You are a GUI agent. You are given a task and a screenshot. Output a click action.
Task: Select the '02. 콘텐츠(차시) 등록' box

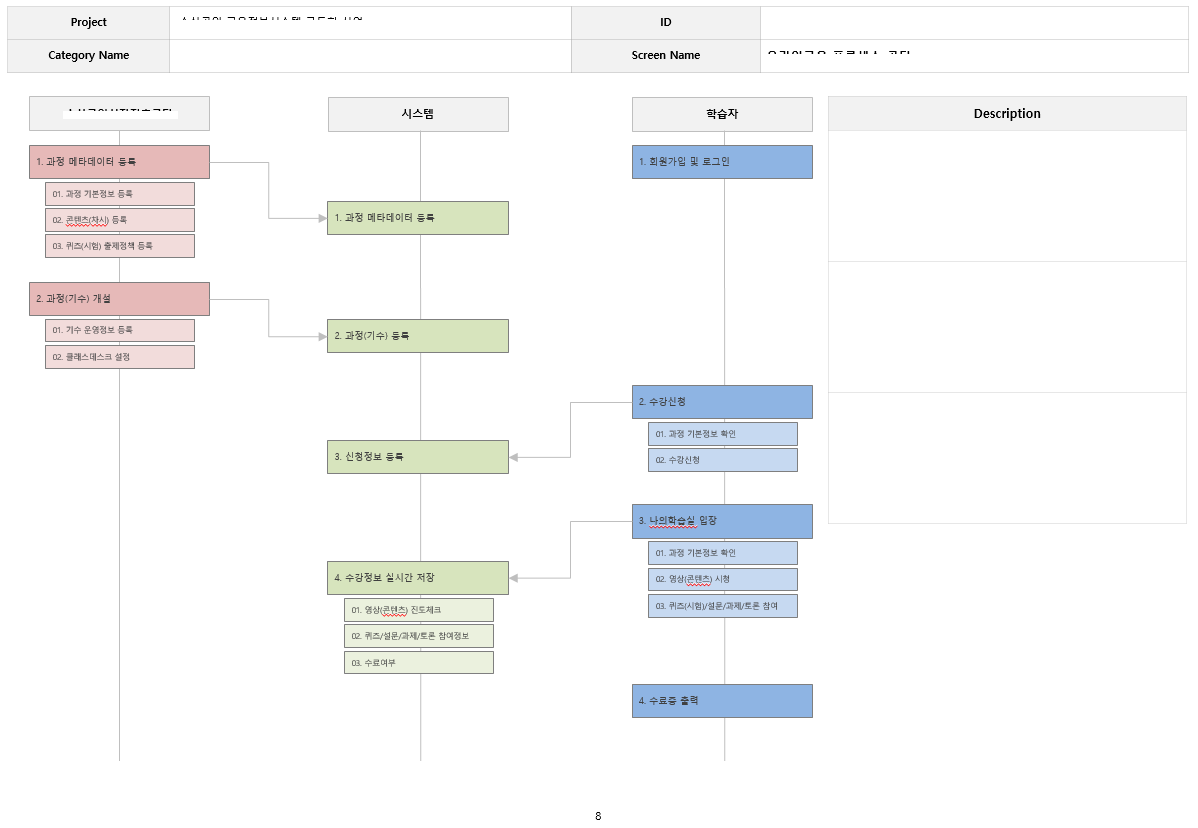tap(120, 220)
